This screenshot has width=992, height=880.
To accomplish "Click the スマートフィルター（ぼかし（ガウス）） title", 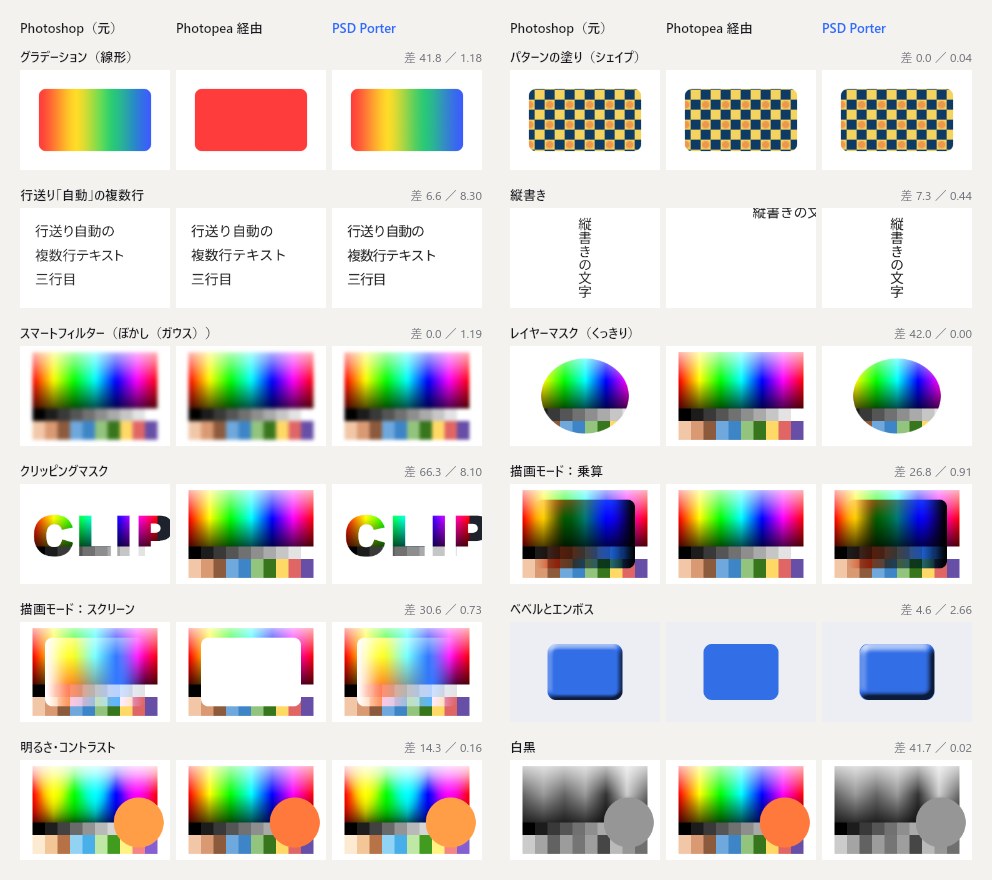I will click(x=115, y=333).
